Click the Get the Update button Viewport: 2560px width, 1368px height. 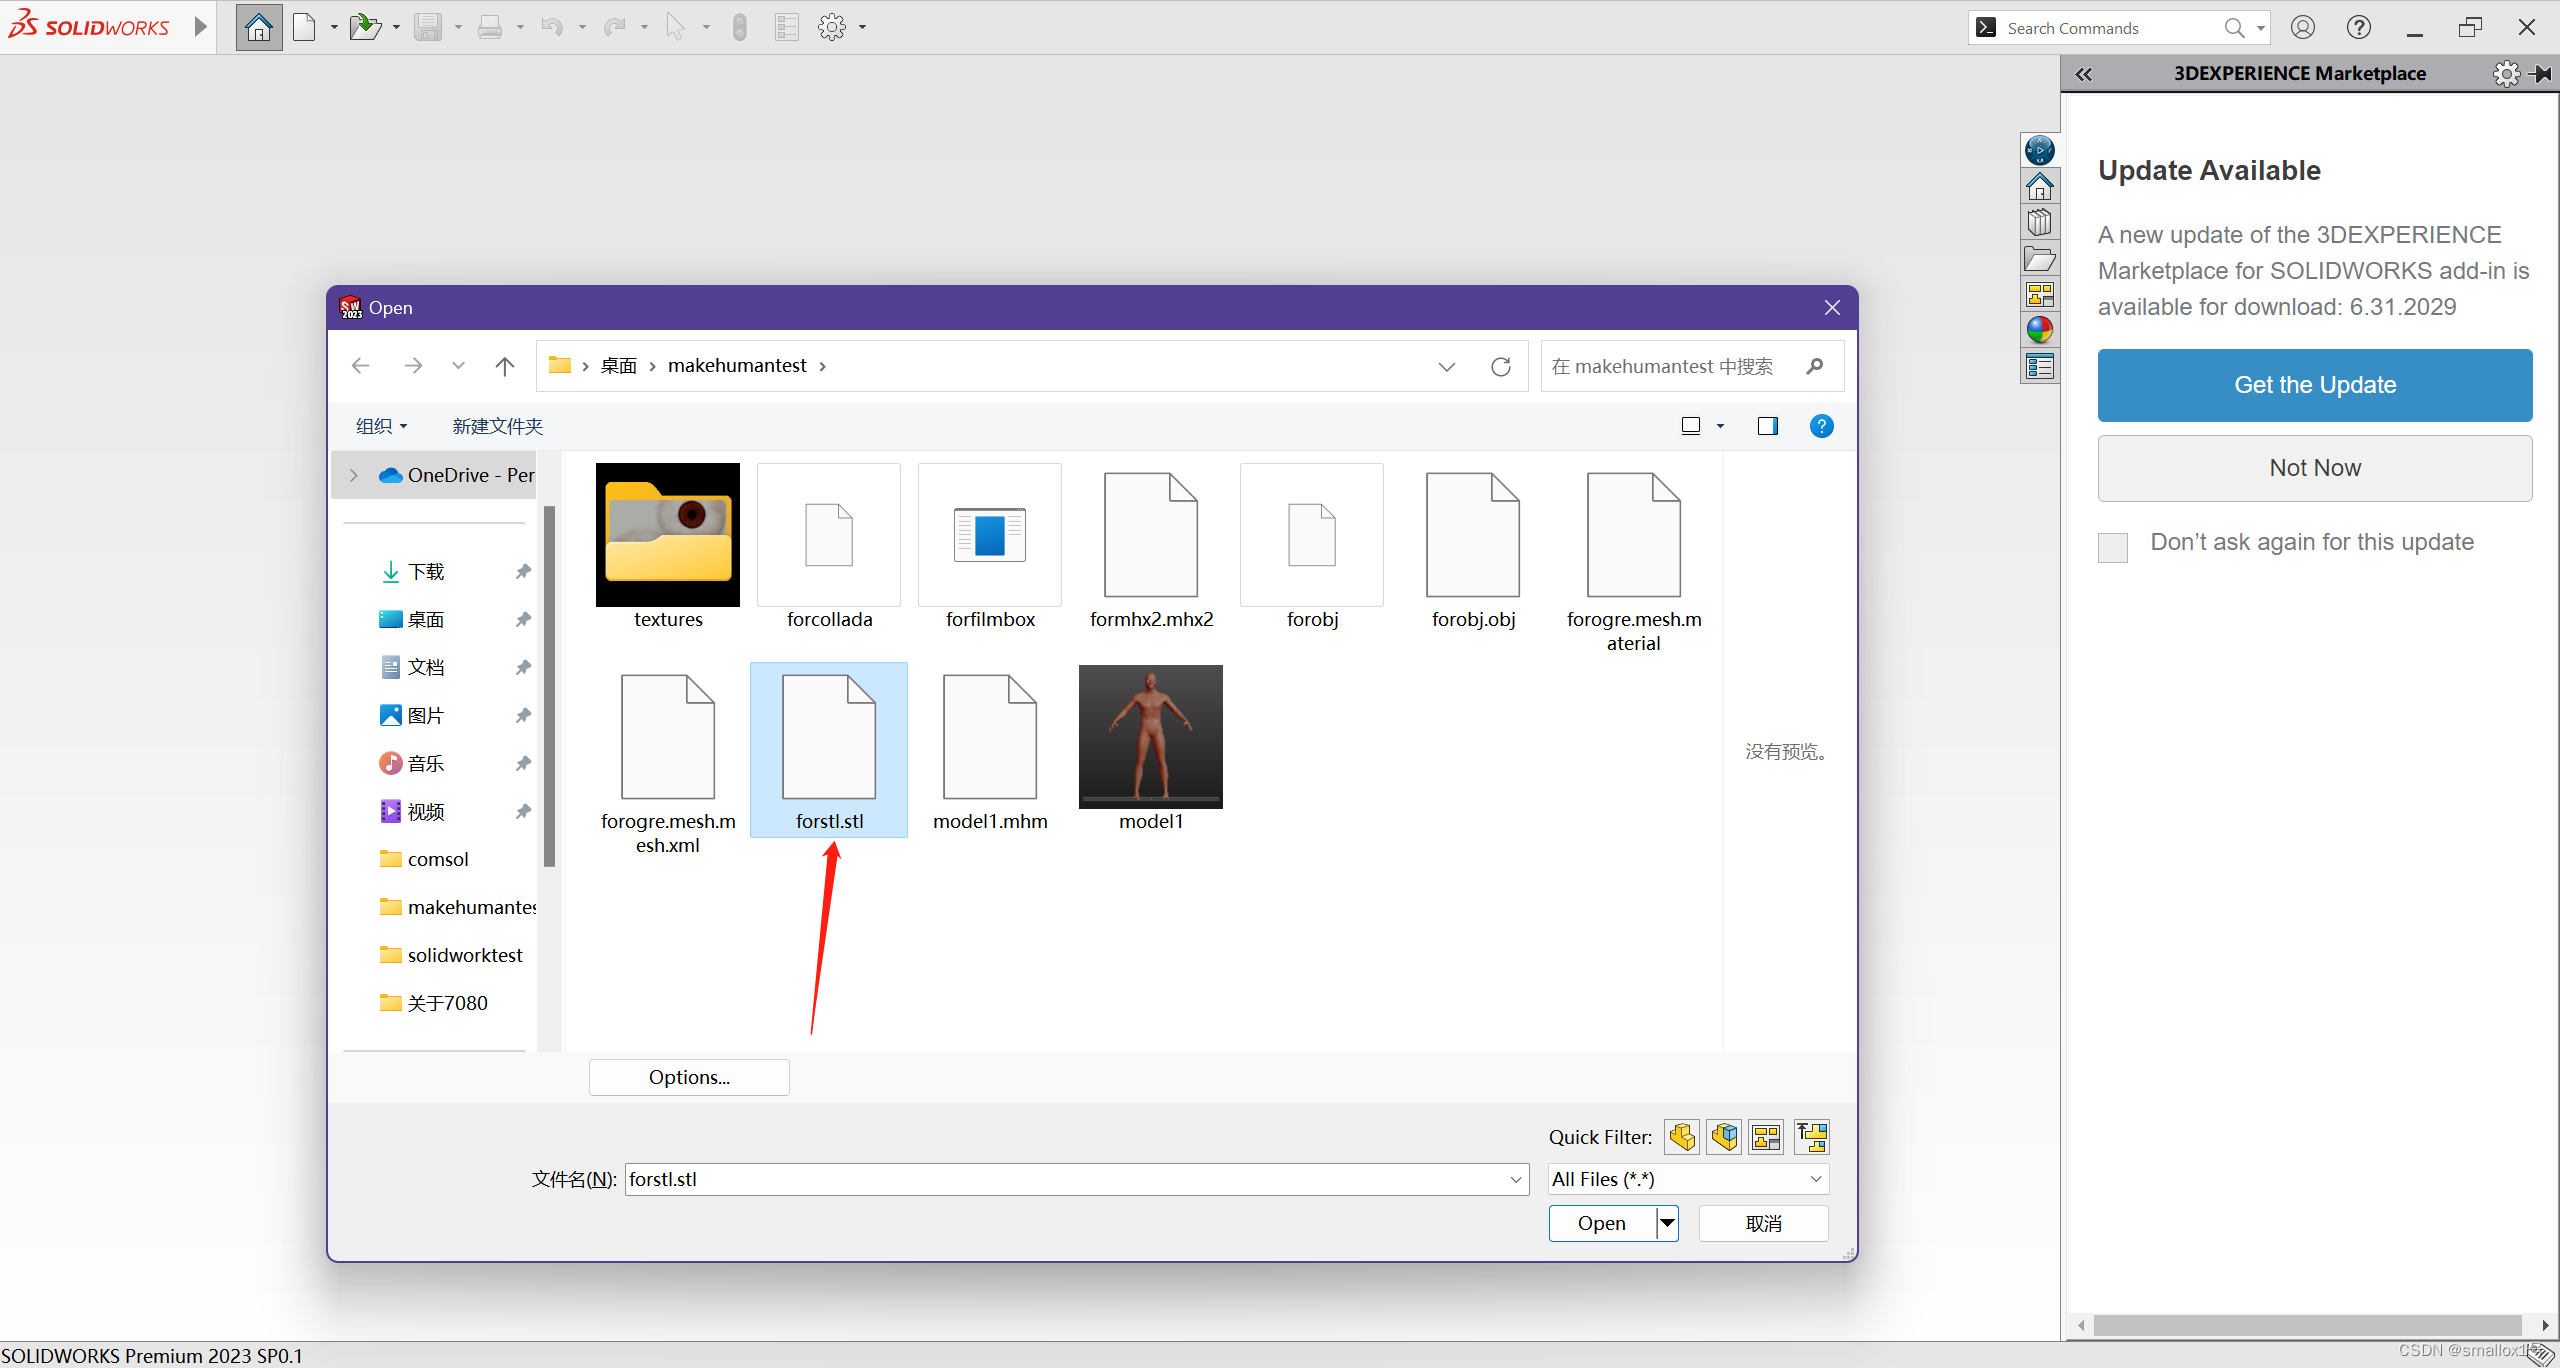(2315, 385)
